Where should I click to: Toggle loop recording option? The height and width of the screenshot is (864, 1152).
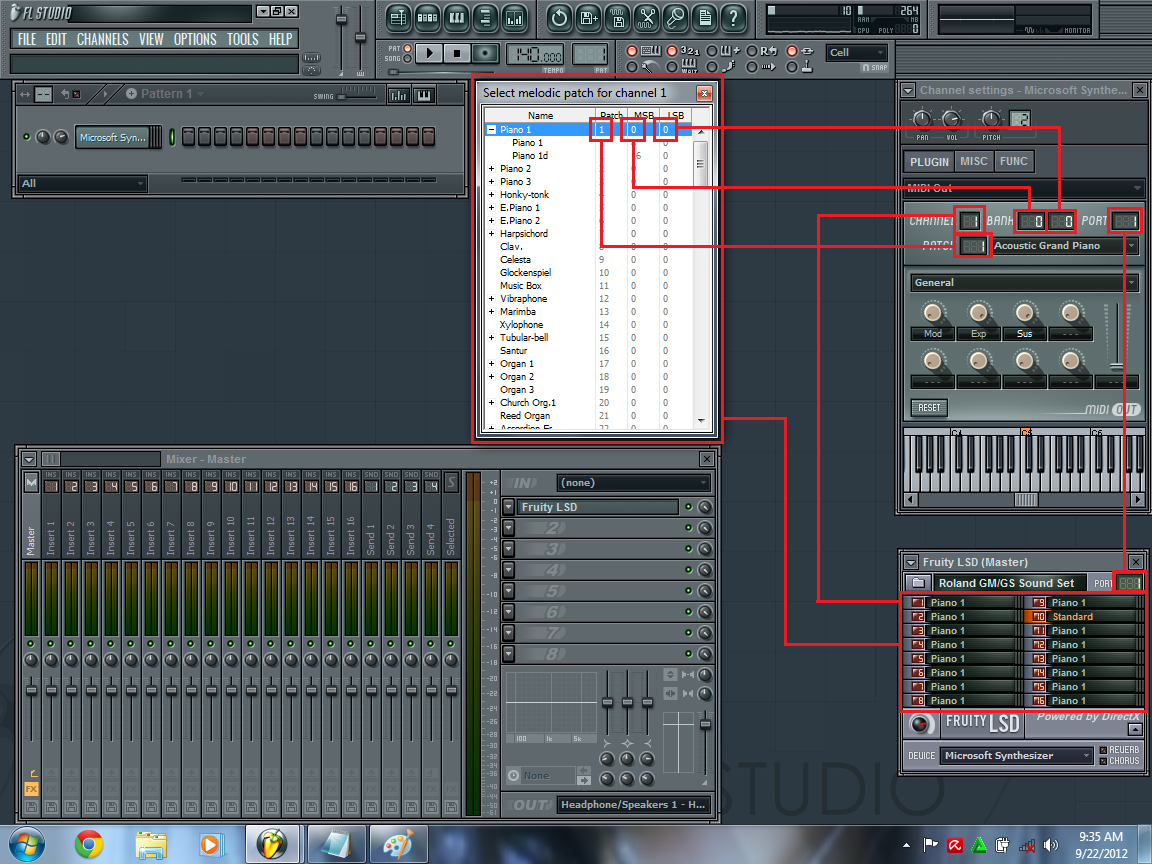pos(752,51)
